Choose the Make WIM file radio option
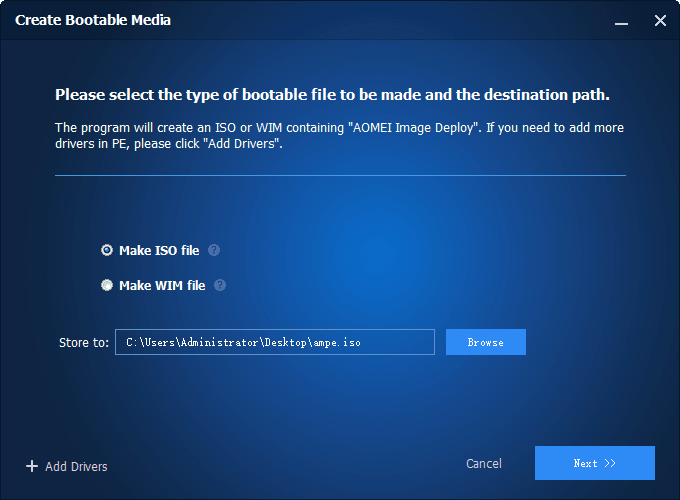 107,285
